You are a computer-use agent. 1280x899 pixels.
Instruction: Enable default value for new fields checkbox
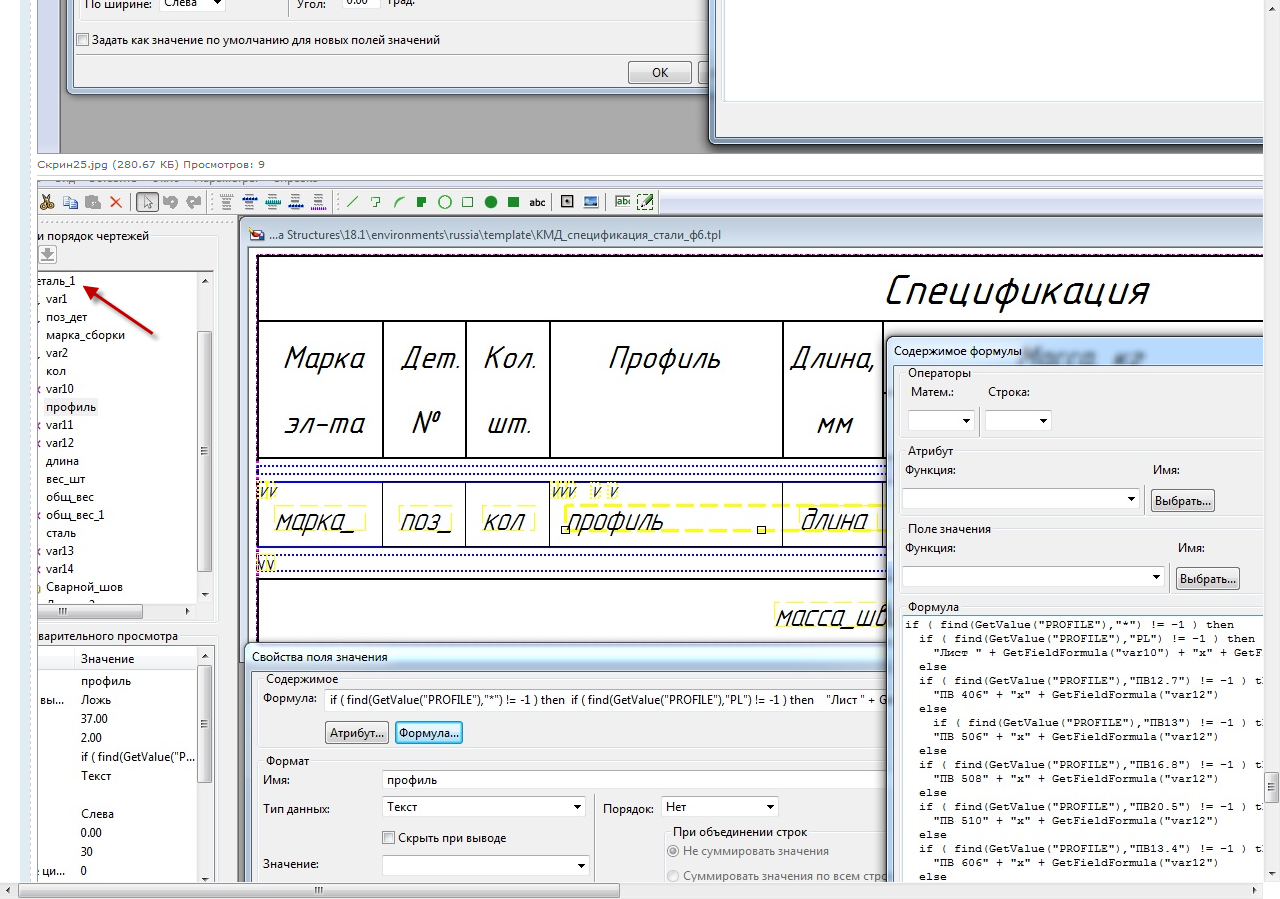[x=83, y=40]
